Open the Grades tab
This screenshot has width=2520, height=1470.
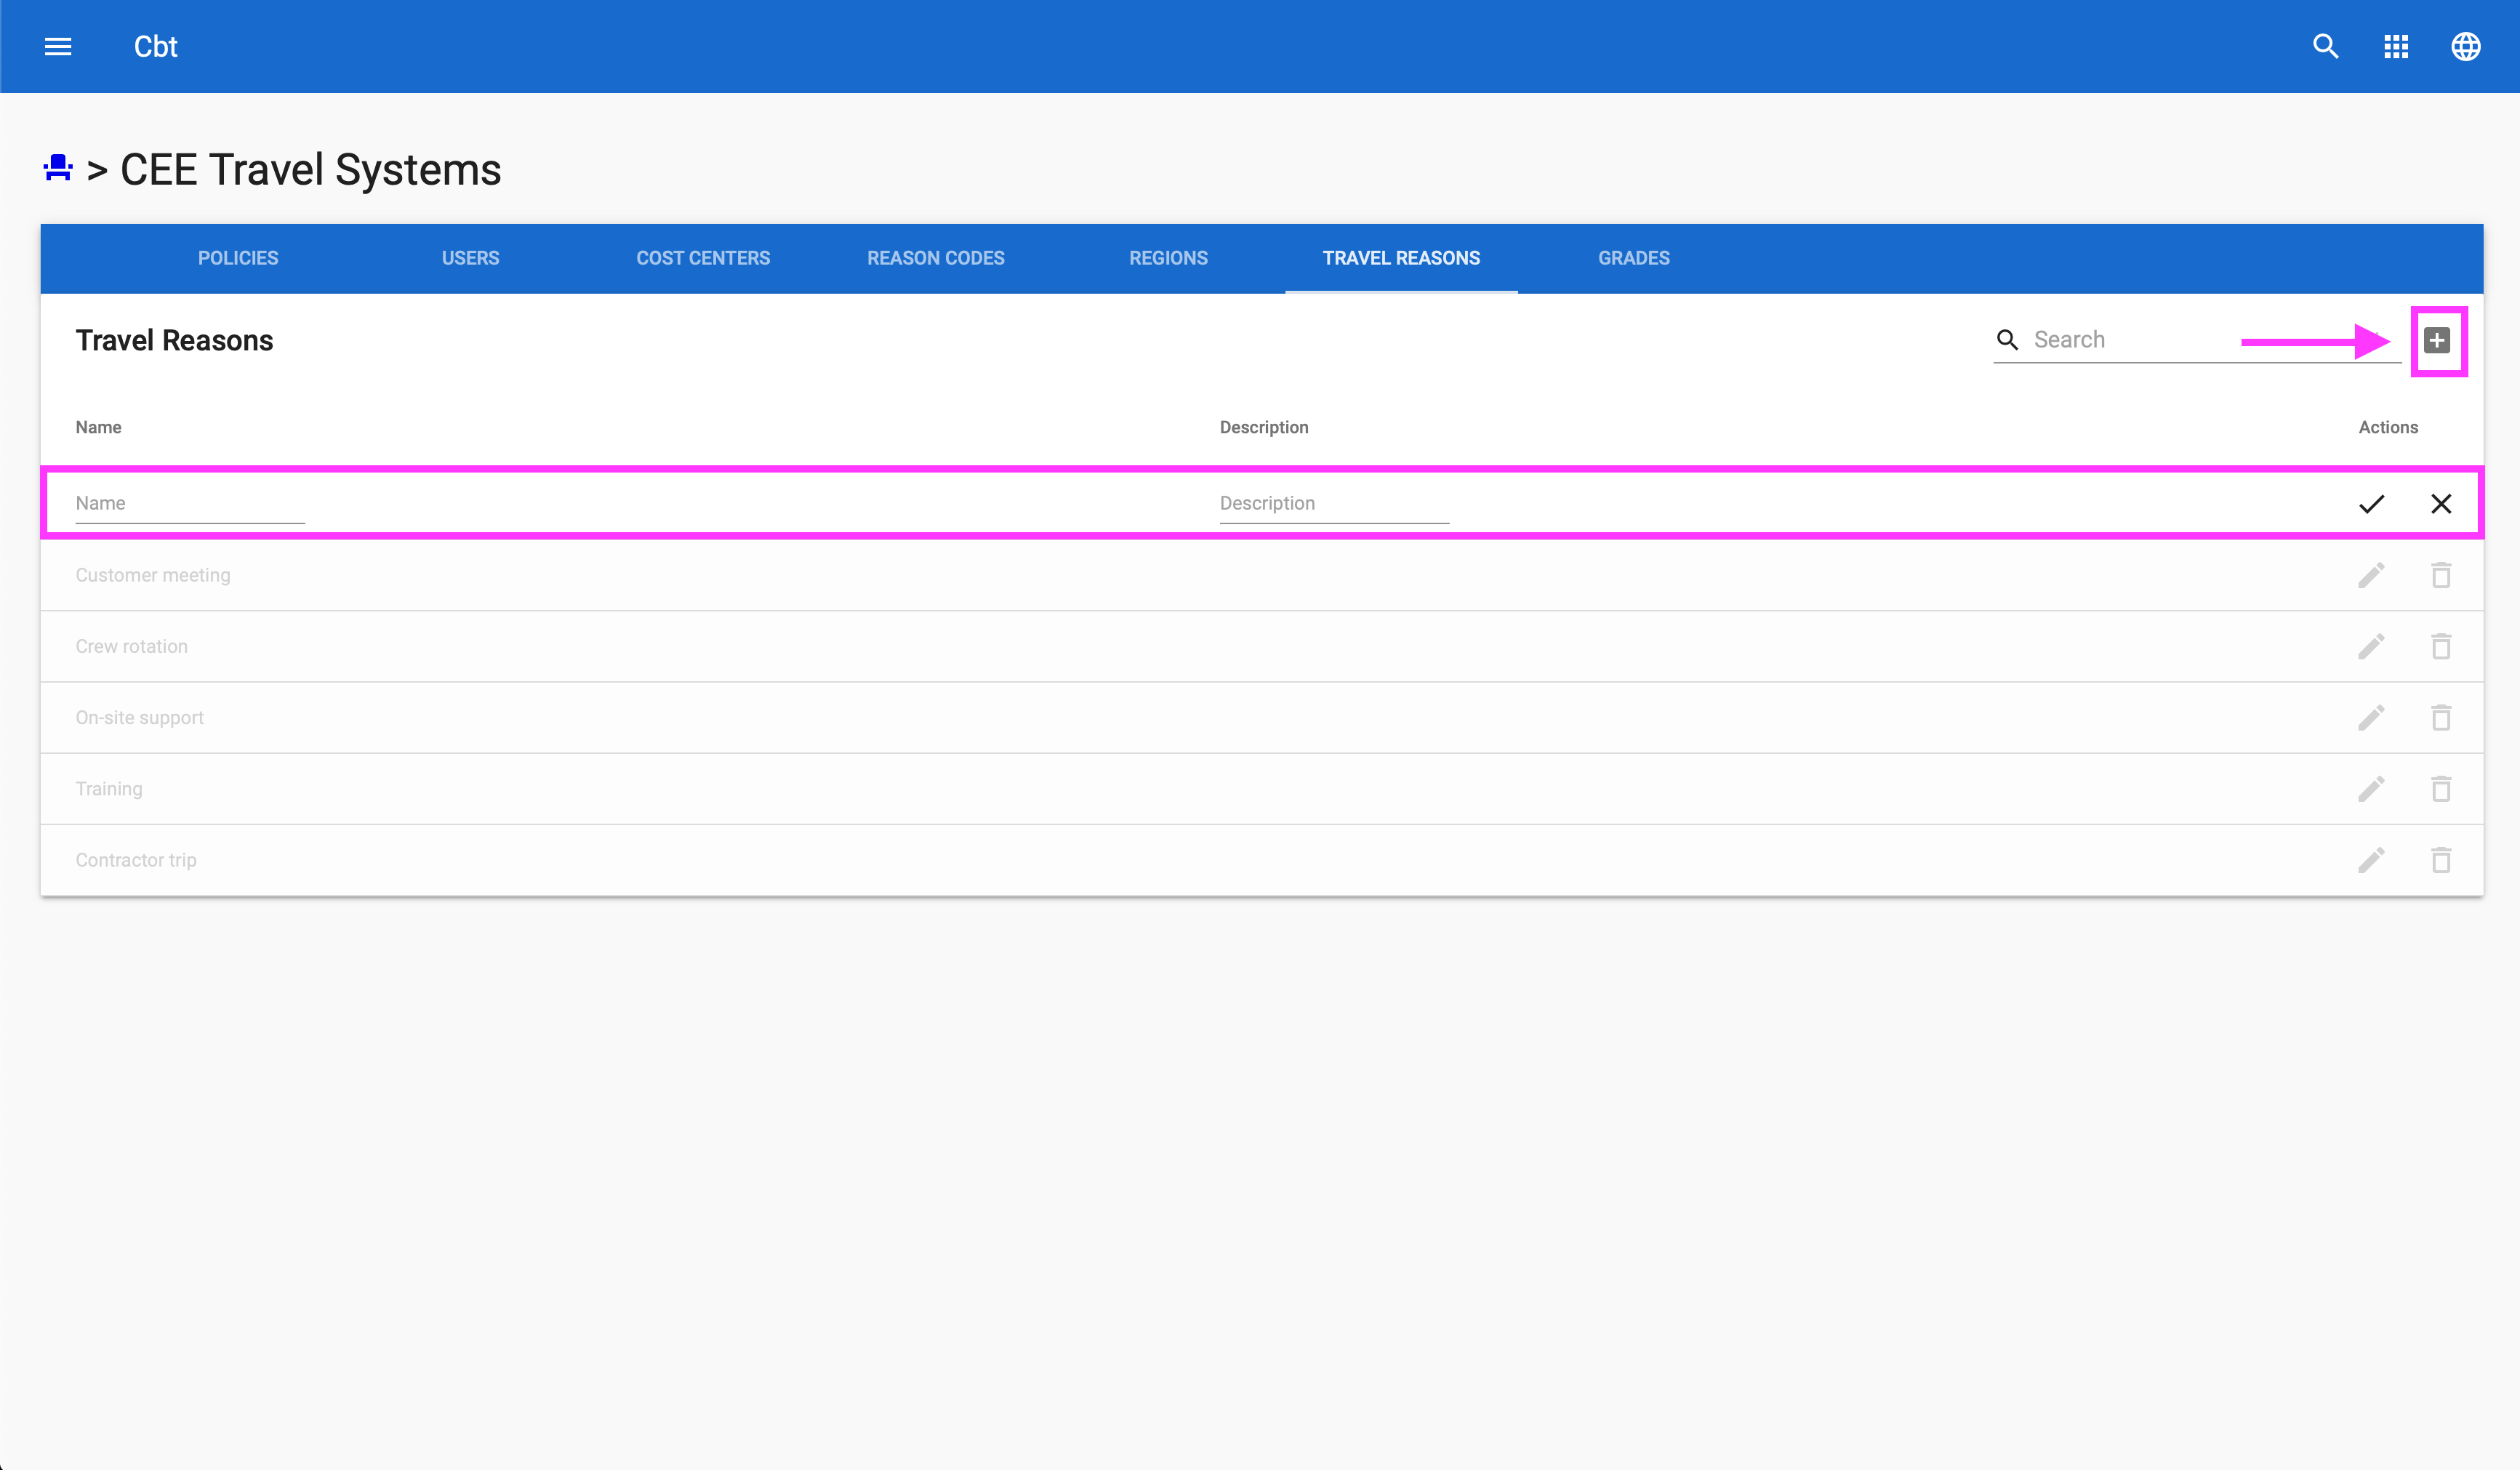coord(1634,258)
